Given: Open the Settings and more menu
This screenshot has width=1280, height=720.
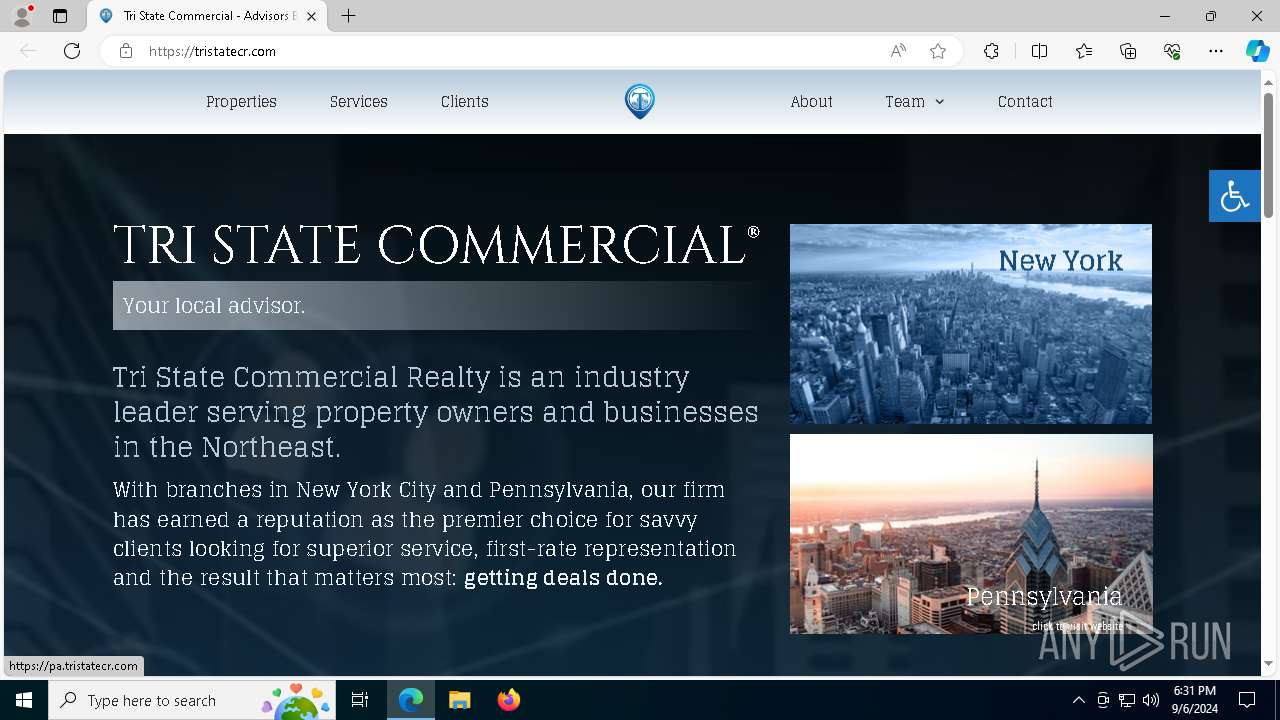Looking at the screenshot, I should pos(1216,51).
